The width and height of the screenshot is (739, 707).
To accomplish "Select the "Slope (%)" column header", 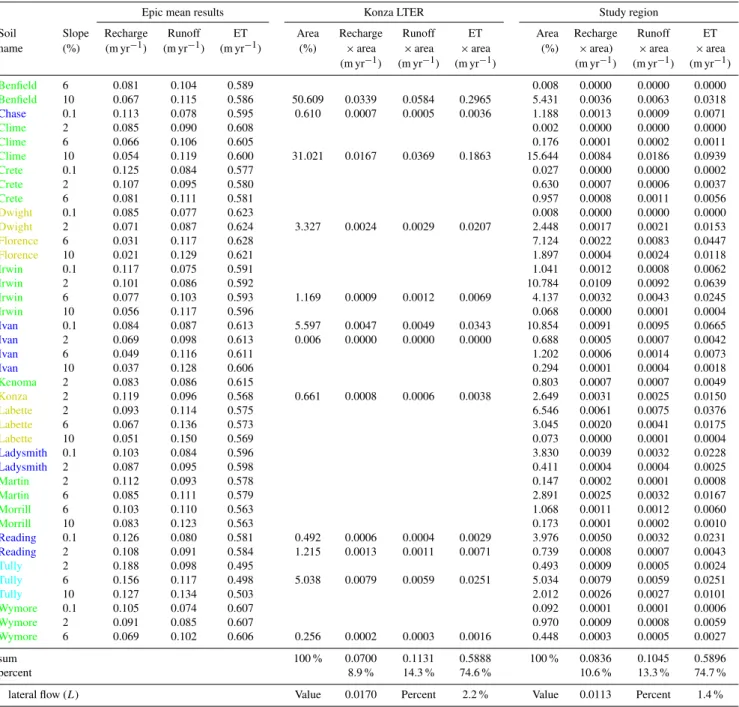I will coord(75,41).
